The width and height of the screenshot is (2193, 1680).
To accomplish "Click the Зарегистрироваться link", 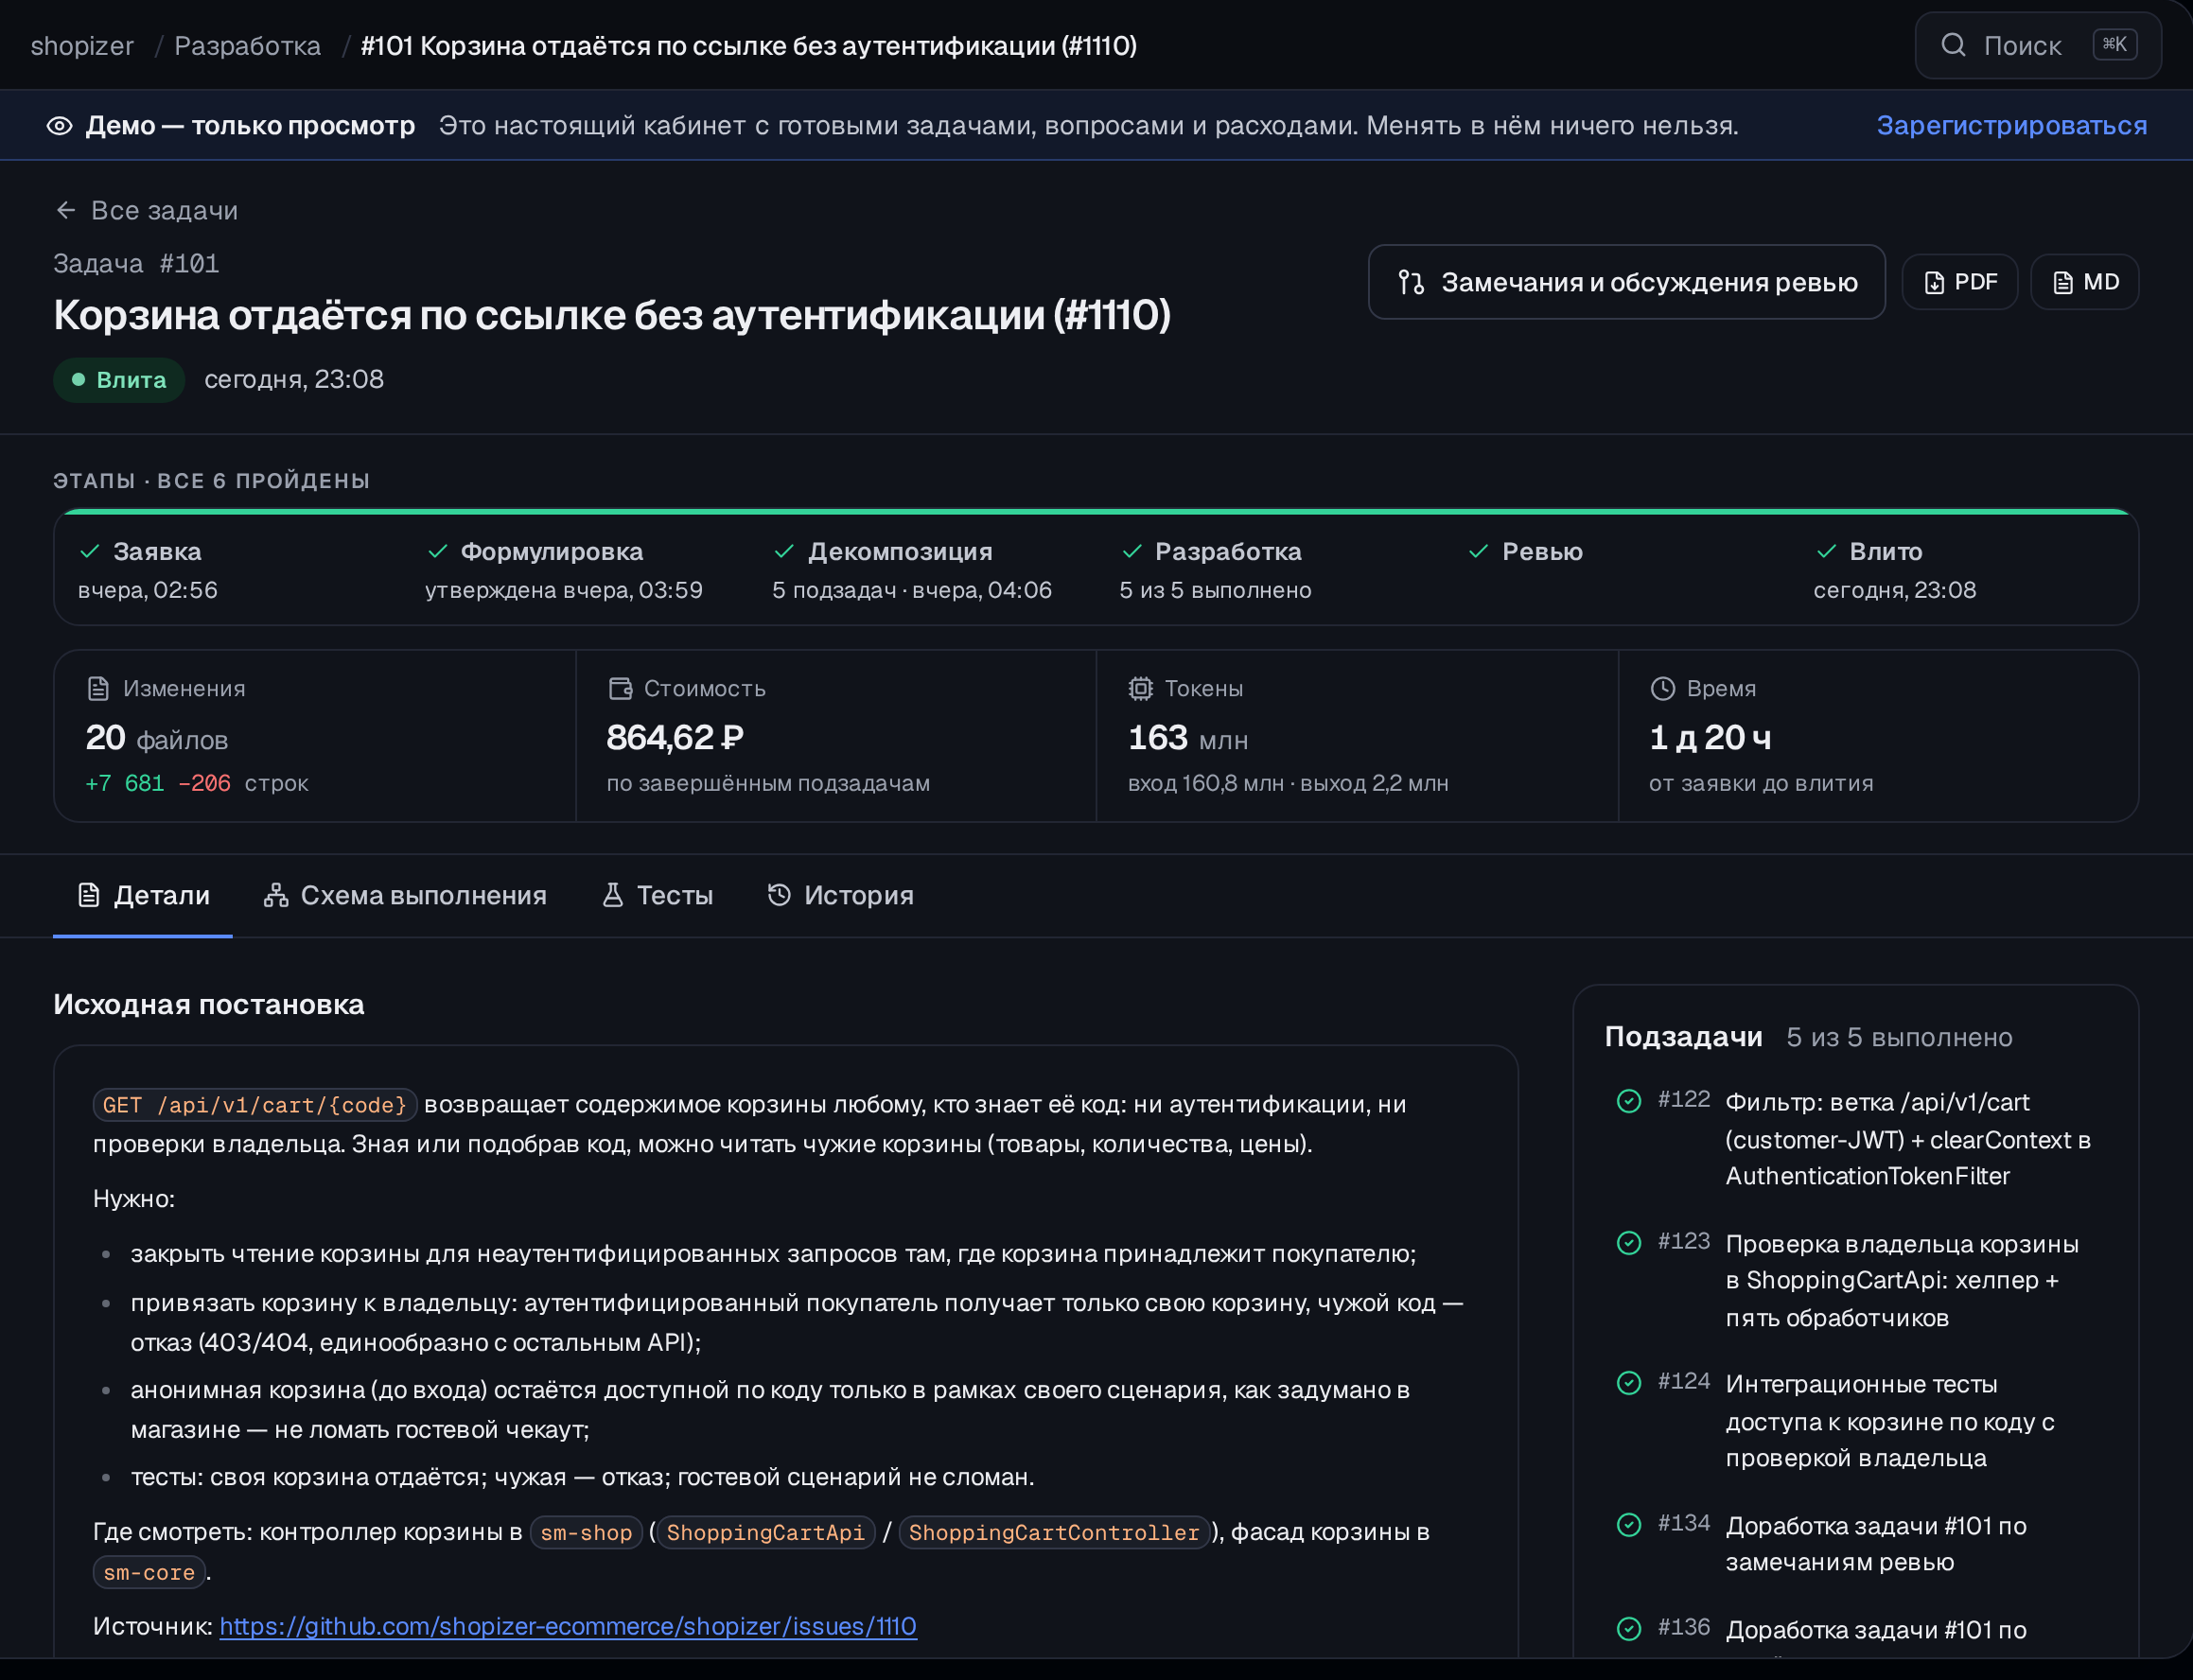I will 2011,126.
